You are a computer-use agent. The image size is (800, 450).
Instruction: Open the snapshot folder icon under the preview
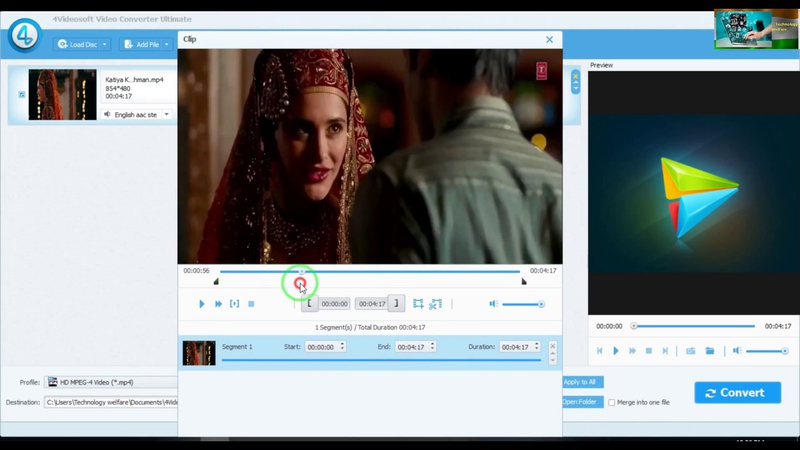point(710,351)
